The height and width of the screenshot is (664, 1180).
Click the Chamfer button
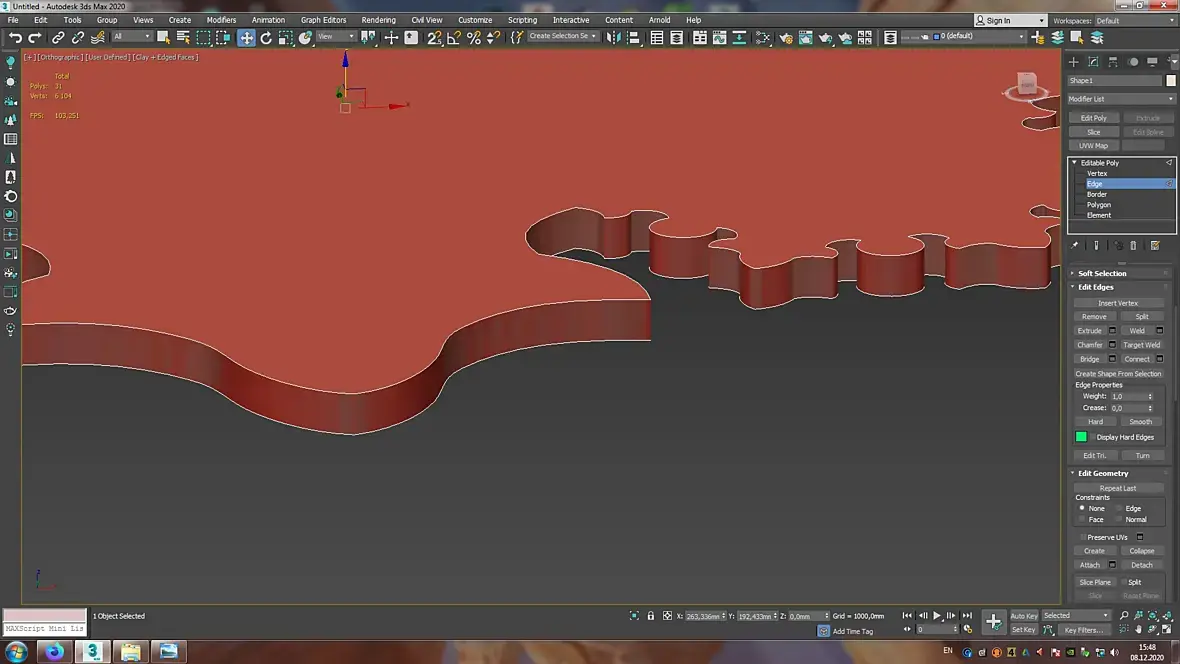1089,345
